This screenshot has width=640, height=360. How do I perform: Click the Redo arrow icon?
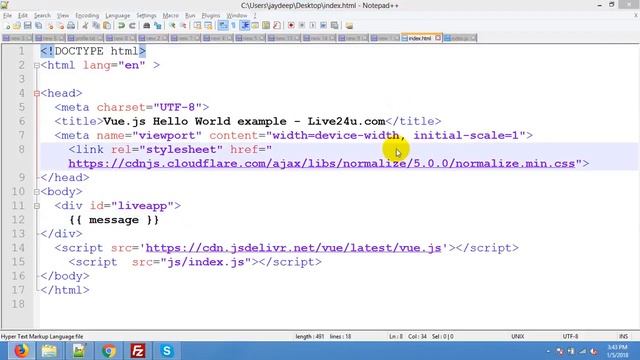pyautogui.click(x=132, y=26)
